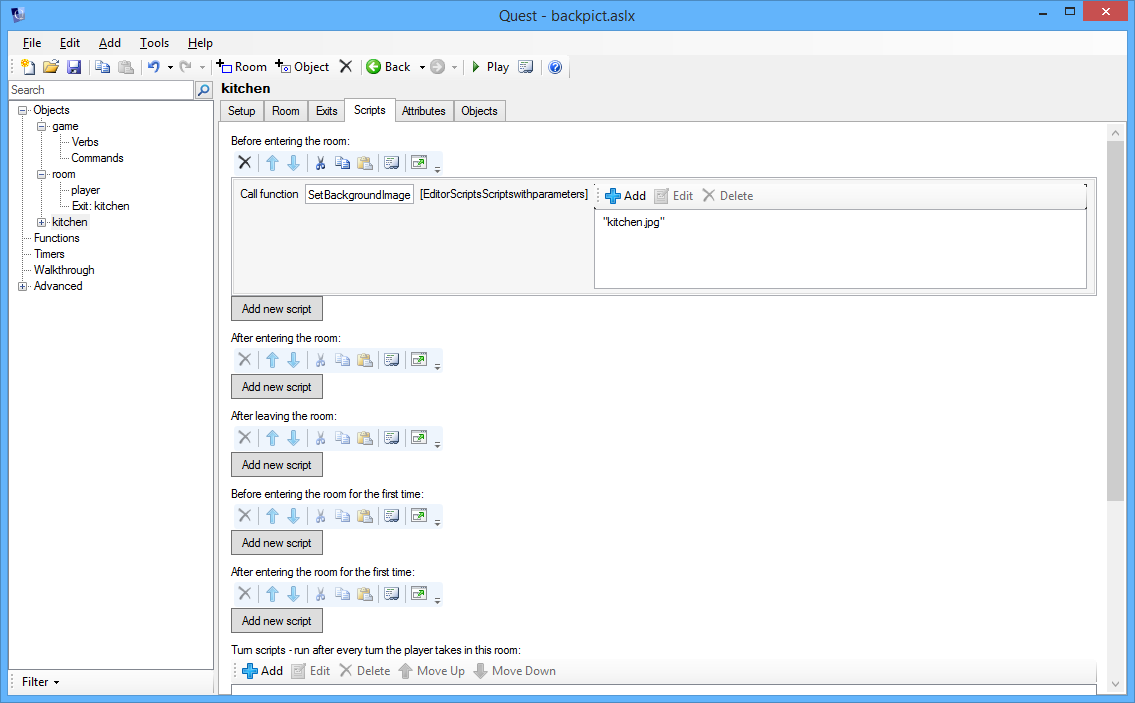Image resolution: width=1135 pixels, height=703 pixels.
Task: Click the search magnifier icon
Action: tap(204, 90)
